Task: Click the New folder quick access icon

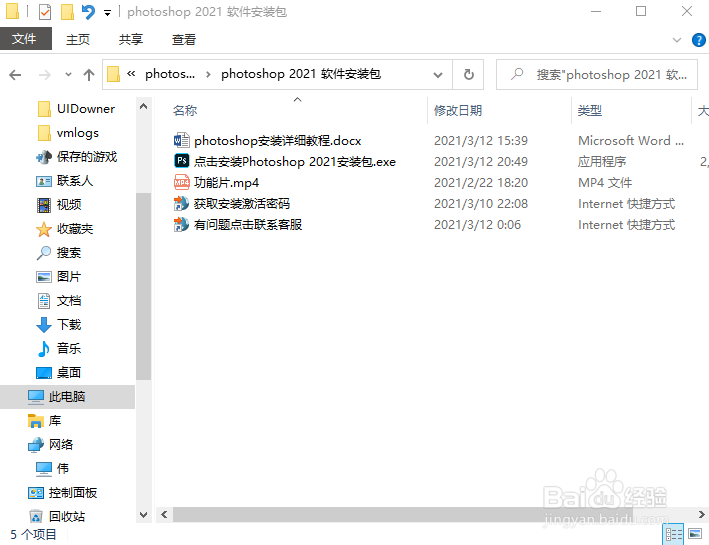Action: tap(67, 12)
